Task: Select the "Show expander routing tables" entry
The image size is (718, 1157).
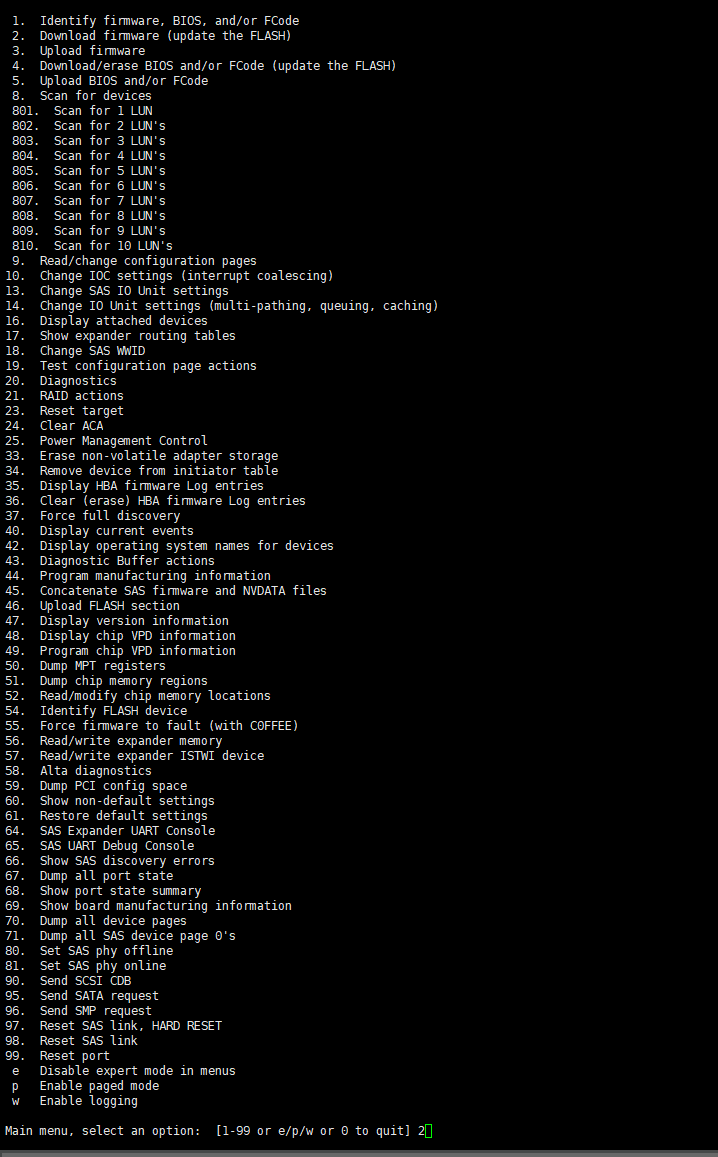Action: point(137,336)
